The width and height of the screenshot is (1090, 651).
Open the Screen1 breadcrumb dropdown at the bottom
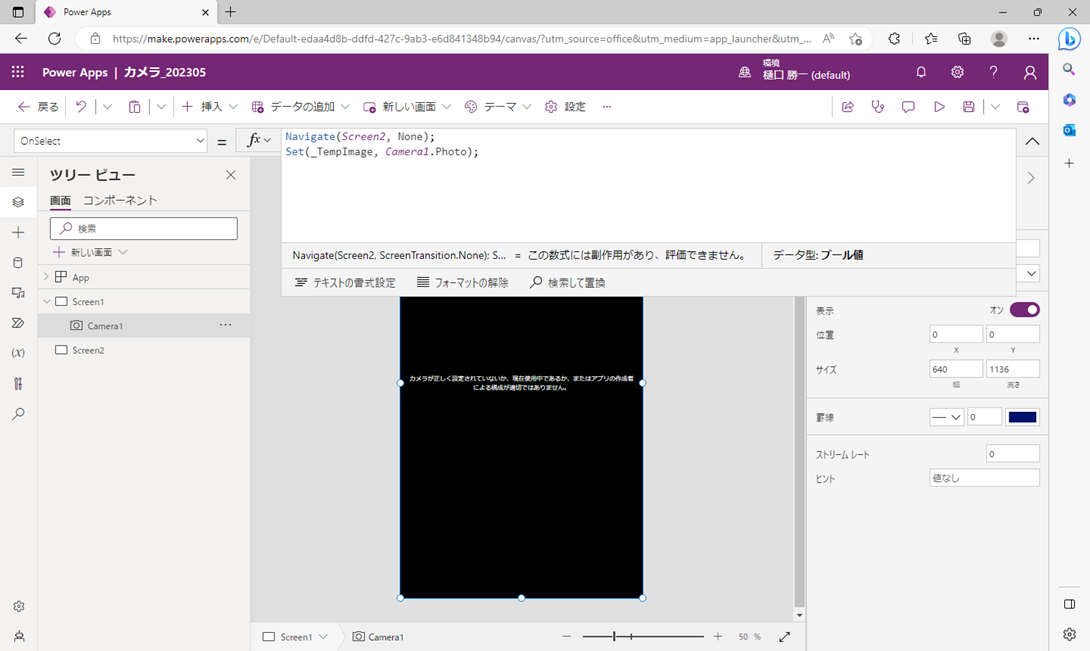(323, 636)
